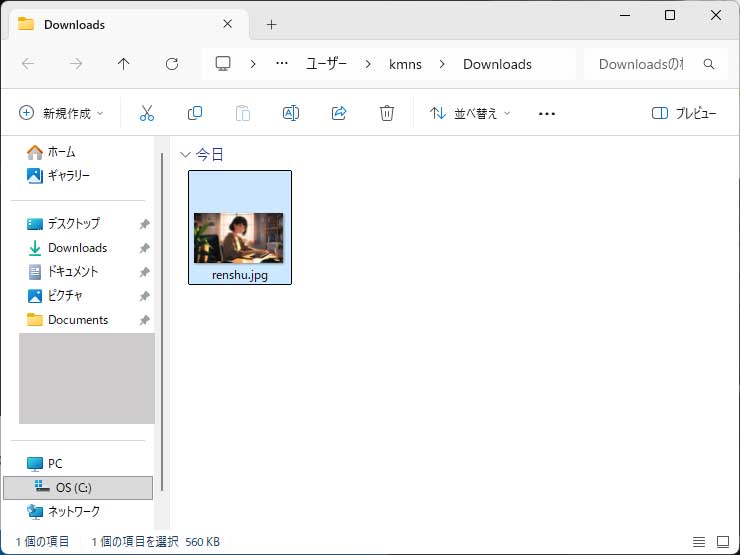Toggle the プレビュー preview pane
Image resolution: width=740 pixels, height=555 pixels.
coord(684,114)
